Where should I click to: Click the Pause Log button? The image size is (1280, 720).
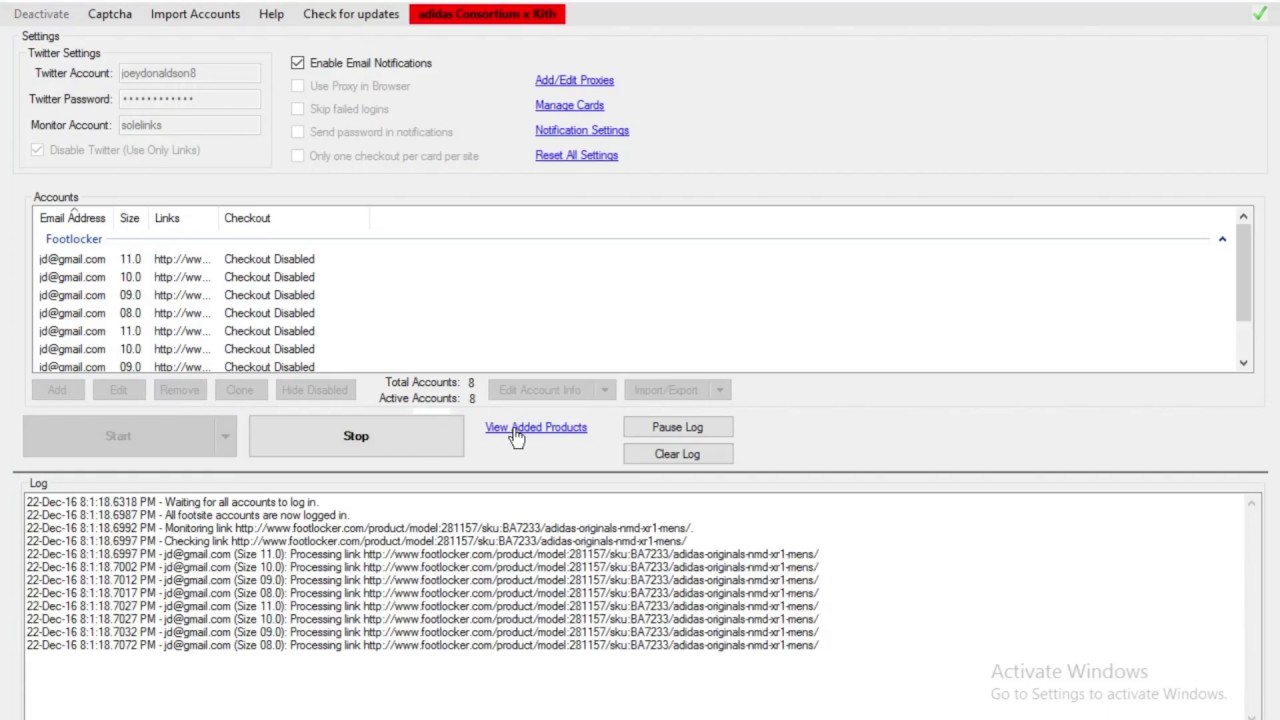(x=678, y=427)
